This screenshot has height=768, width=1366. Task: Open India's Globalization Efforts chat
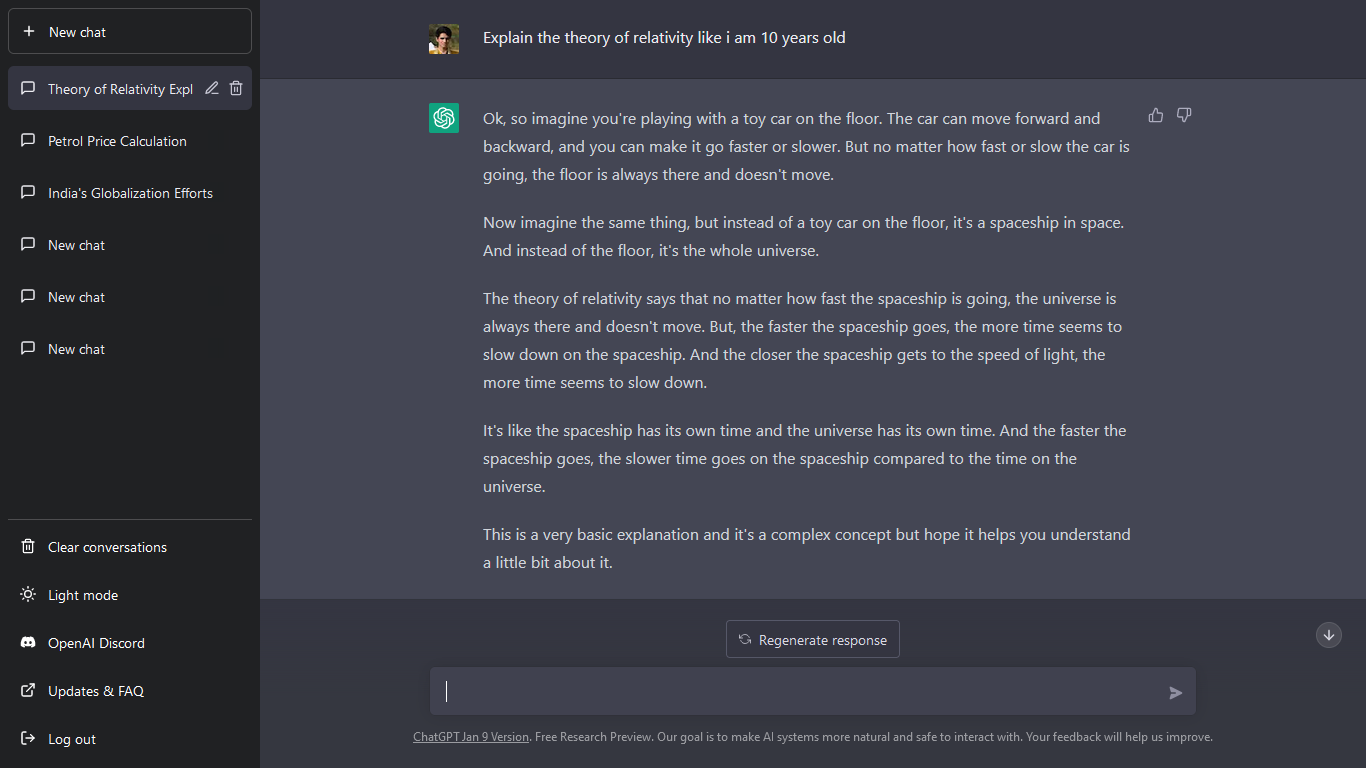coord(130,193)
